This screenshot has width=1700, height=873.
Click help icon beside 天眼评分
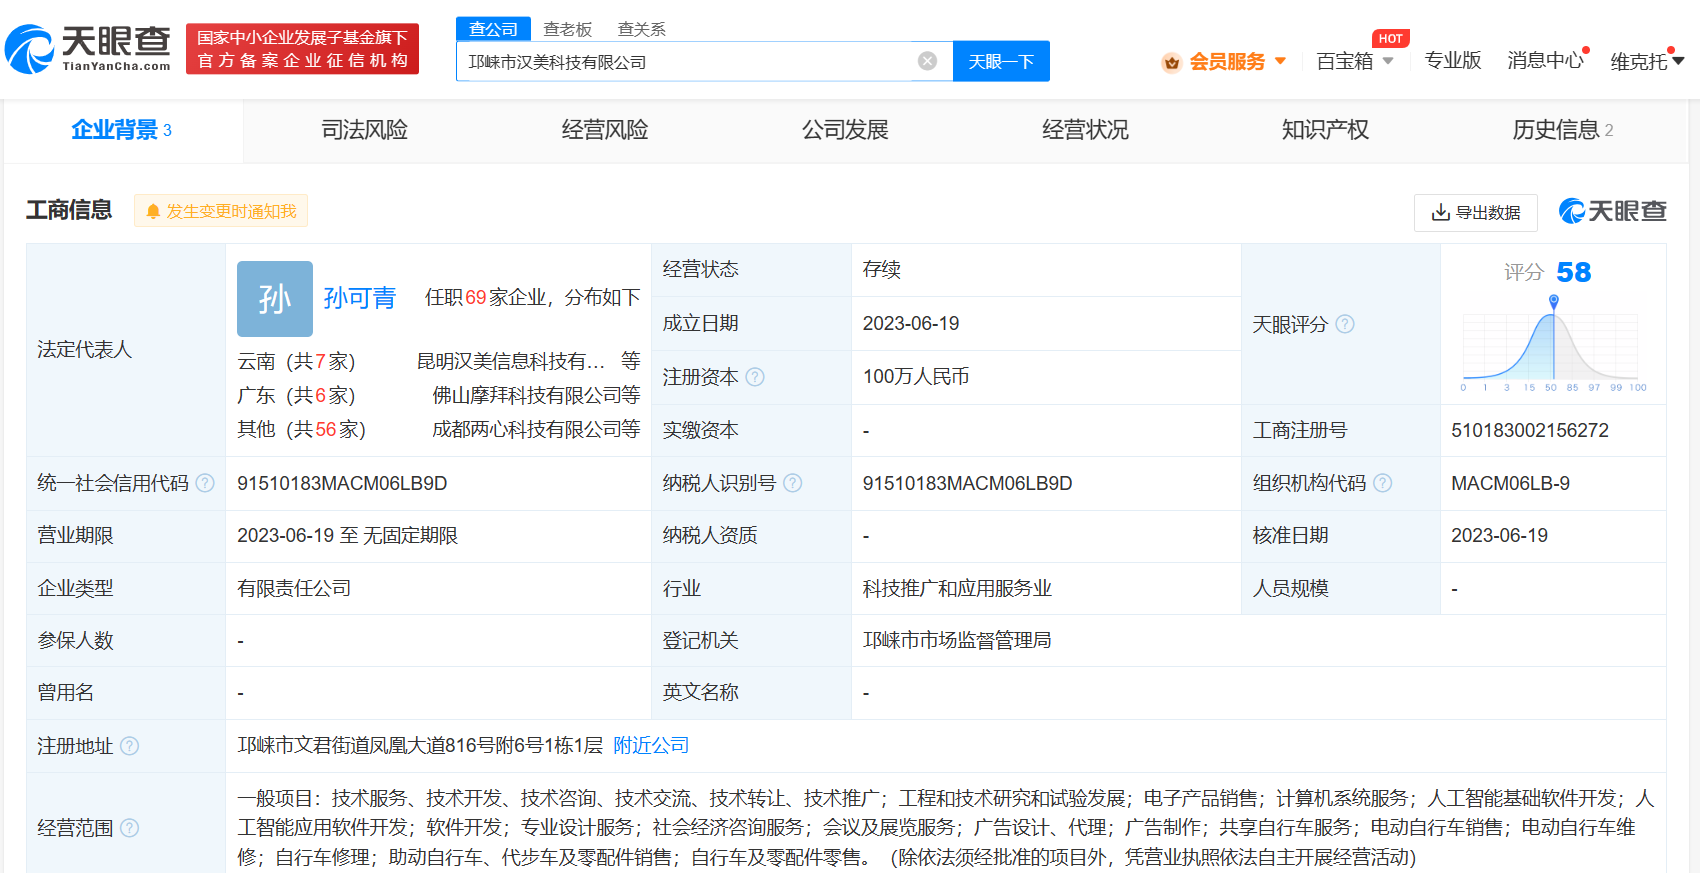pyautogui.click(x=1345, y=324)
